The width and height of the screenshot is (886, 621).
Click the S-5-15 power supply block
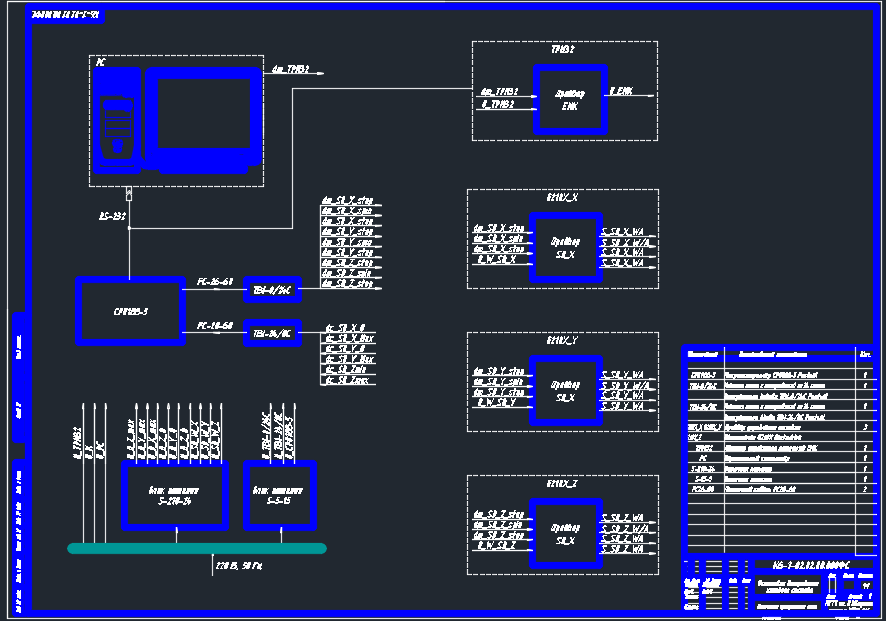coord(280,496)
